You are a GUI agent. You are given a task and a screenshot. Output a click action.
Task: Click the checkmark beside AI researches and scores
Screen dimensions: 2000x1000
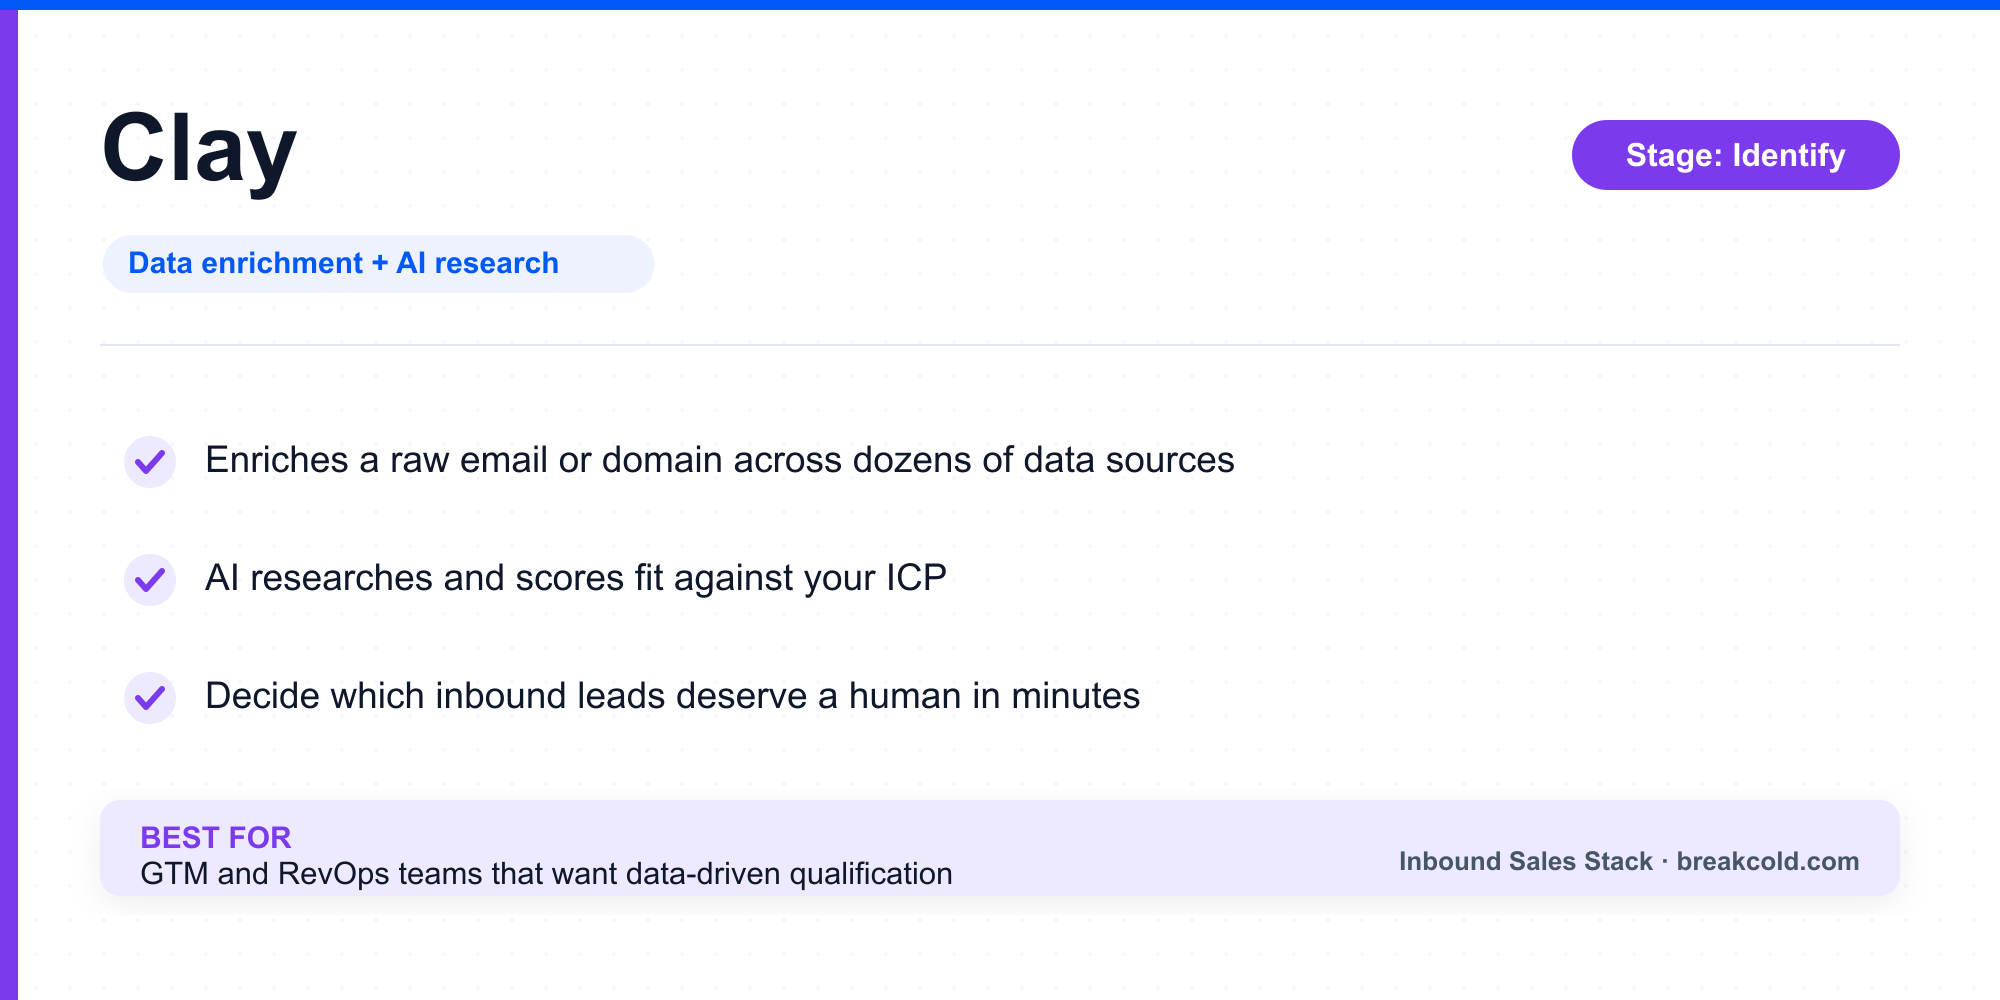point(150,579)
